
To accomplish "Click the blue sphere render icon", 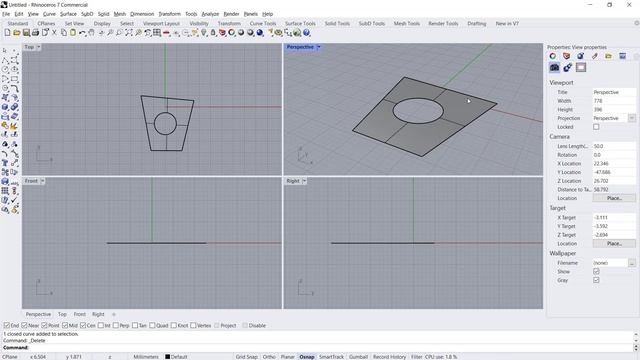I will (260, 33).
